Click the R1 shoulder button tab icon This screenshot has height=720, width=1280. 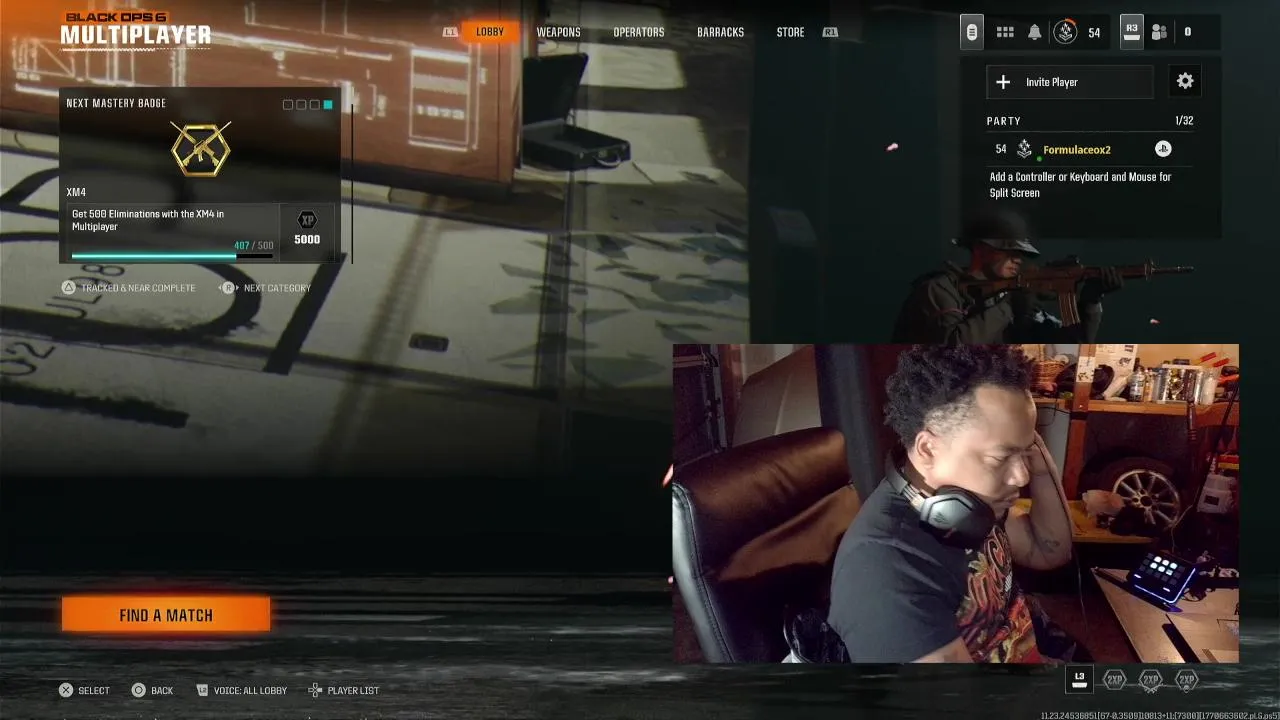coord(830,32)
